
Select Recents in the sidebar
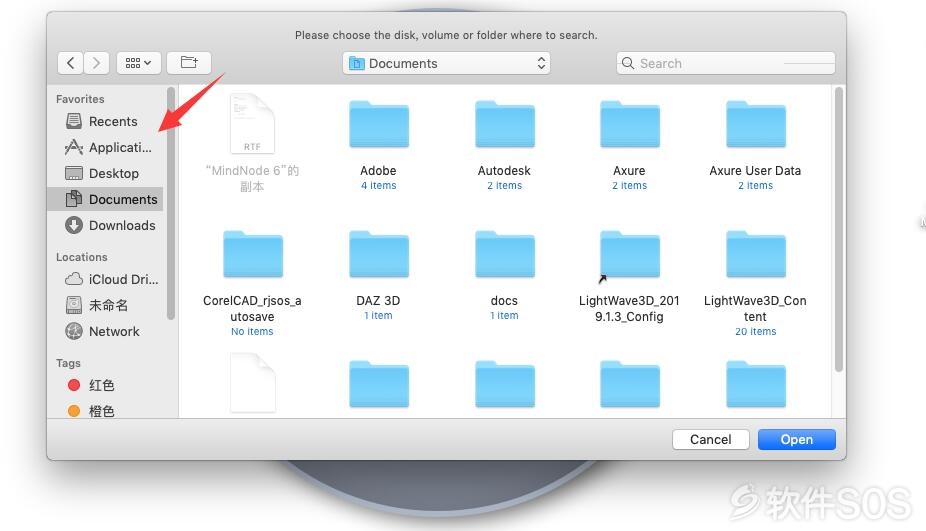(105, 121)
